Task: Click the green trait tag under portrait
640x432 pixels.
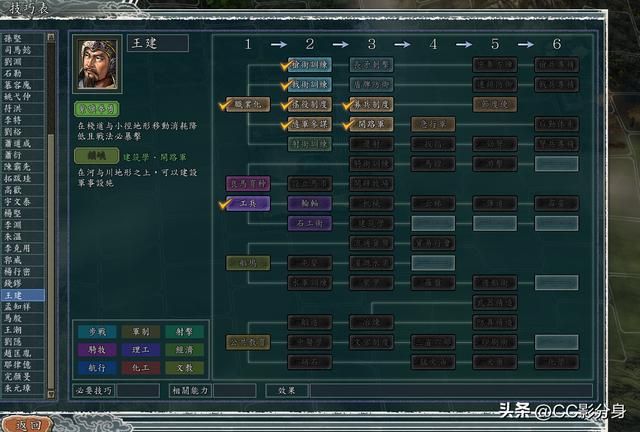Action: point(97,109)
